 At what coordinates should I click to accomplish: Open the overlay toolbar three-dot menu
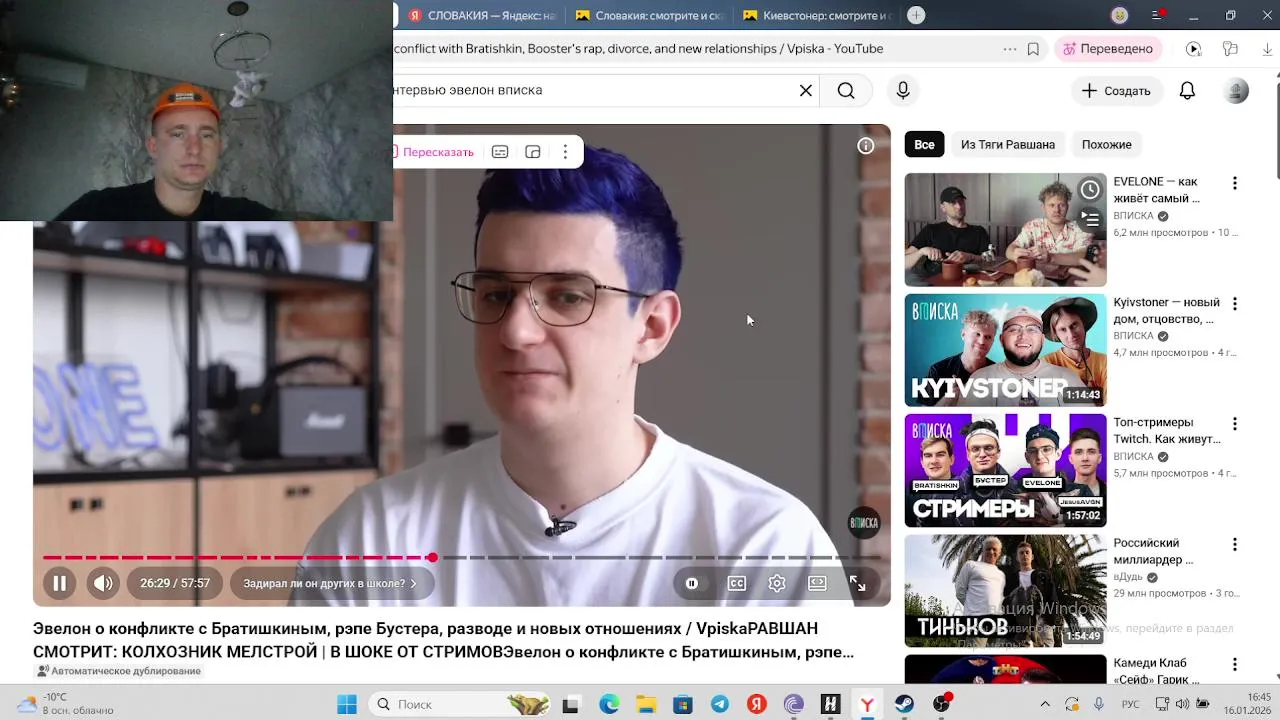point(565,152)
